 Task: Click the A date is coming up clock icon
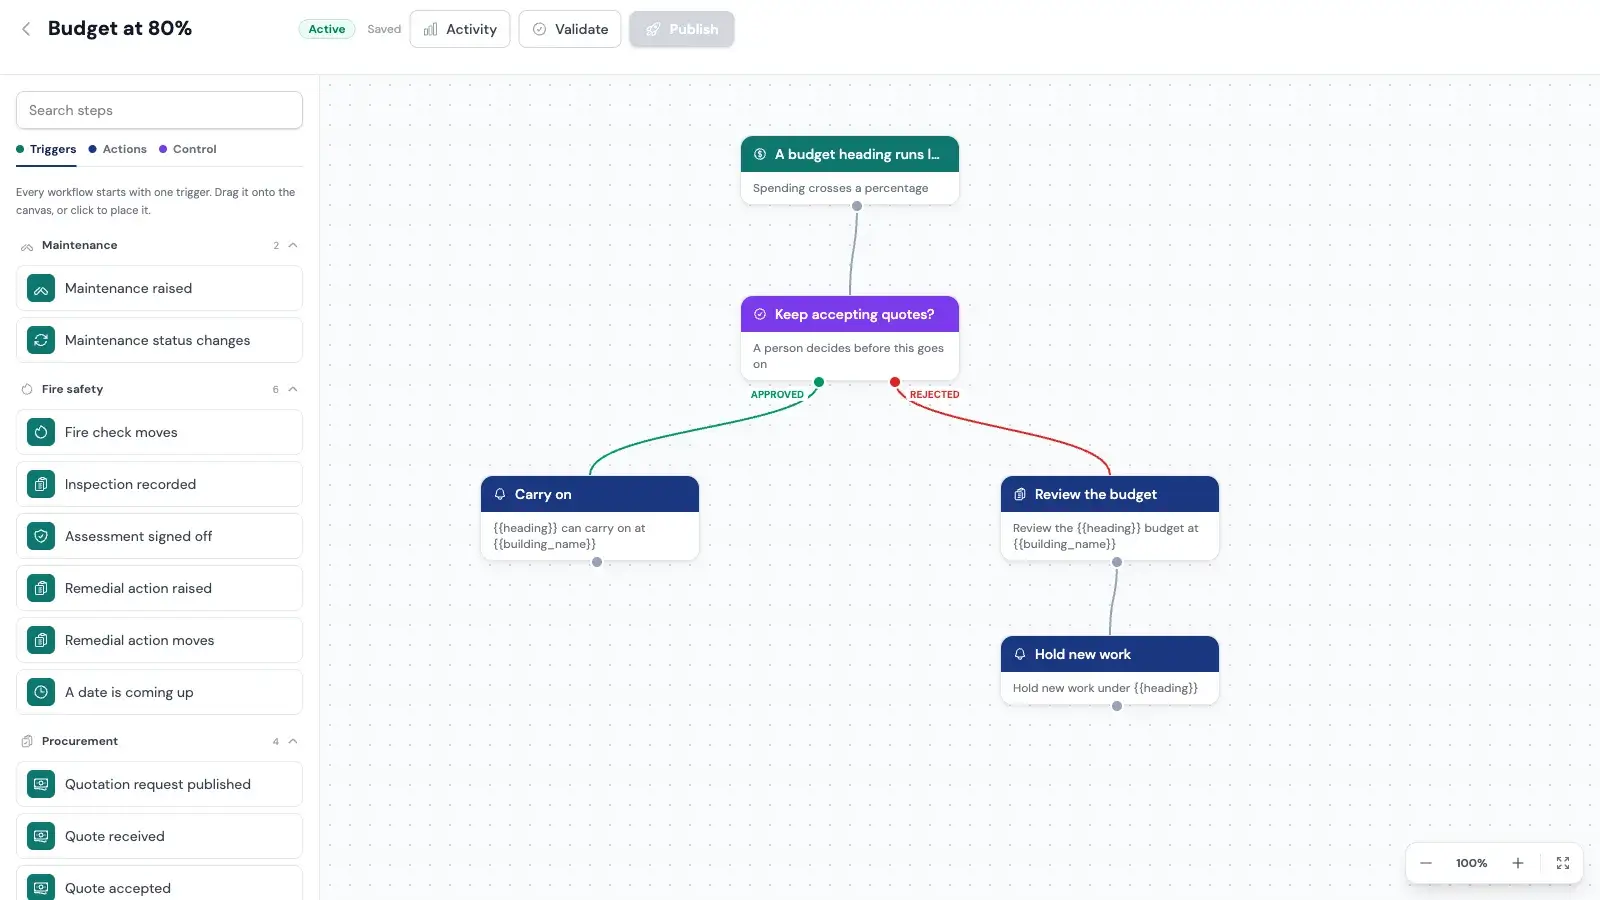coord(41,692)
